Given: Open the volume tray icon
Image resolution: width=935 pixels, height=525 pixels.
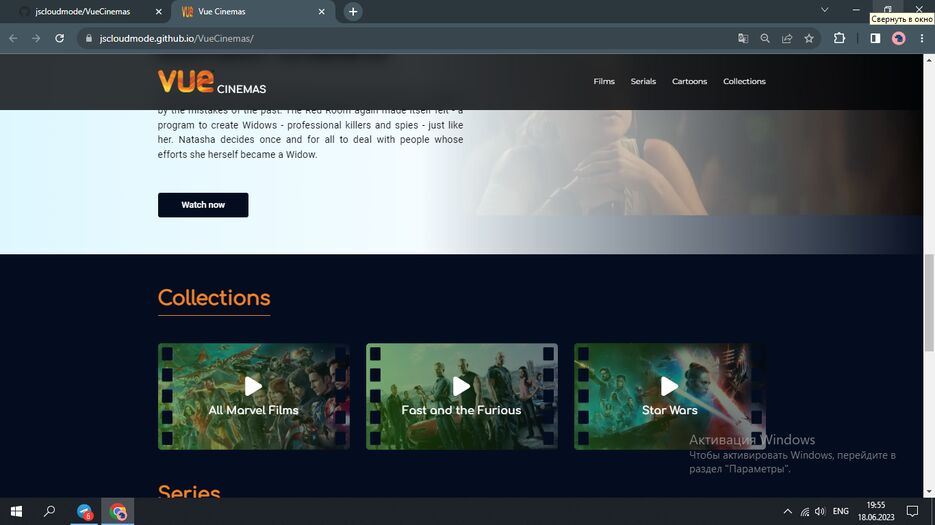Looking at the screenshot, I should 820,511.
